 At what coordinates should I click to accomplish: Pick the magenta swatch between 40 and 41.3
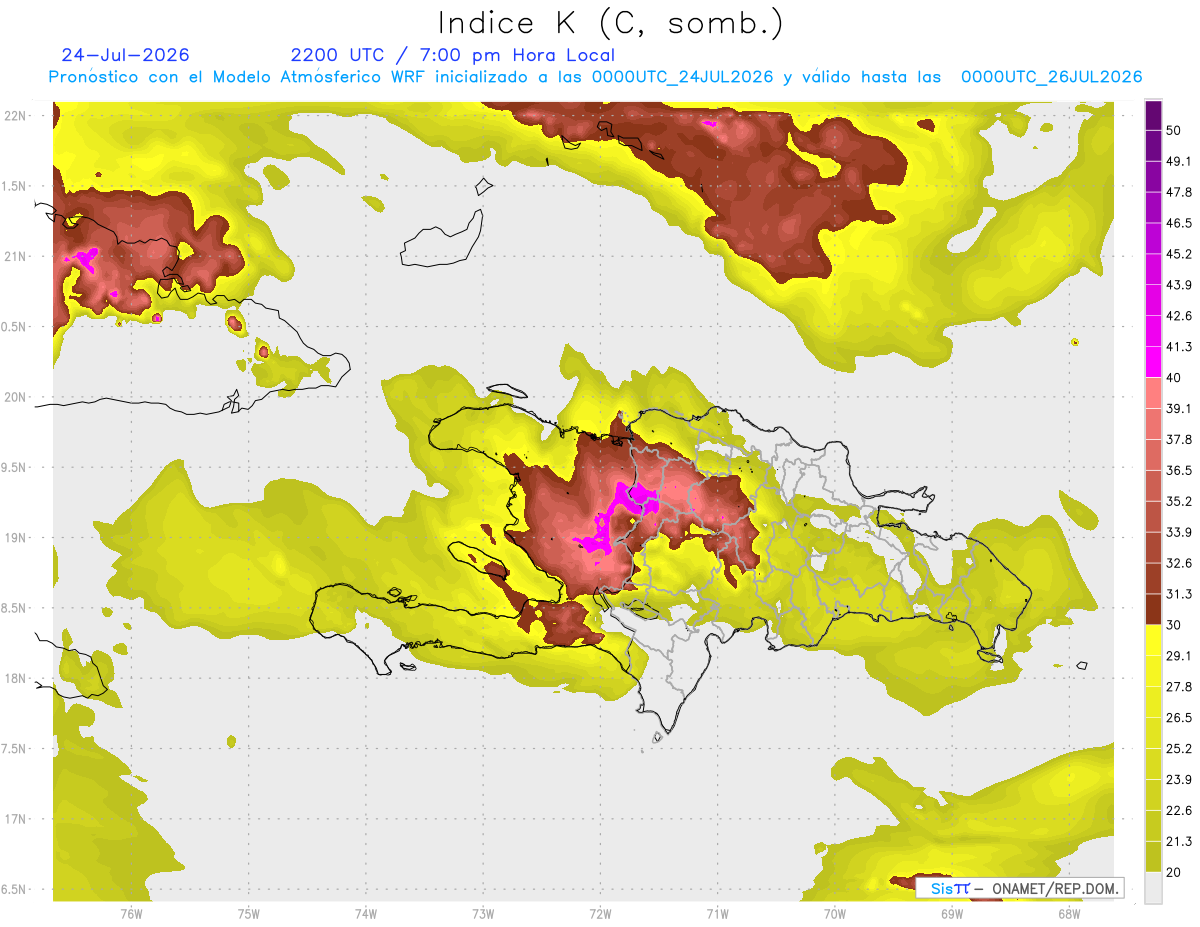click(1153, 362)
